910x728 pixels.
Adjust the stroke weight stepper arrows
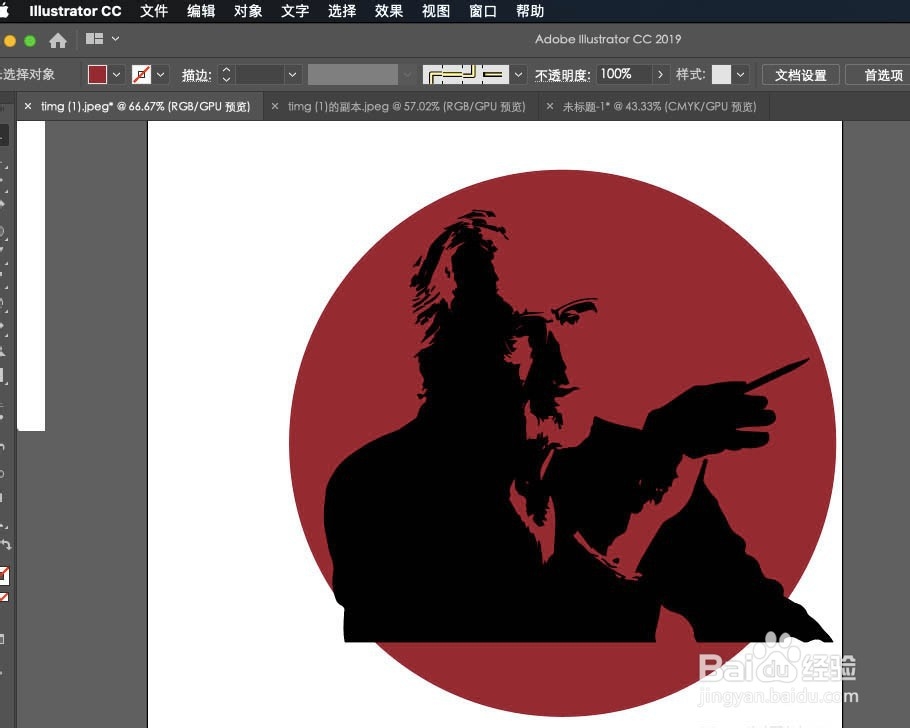pyautogui.click(x=226, y=74)
